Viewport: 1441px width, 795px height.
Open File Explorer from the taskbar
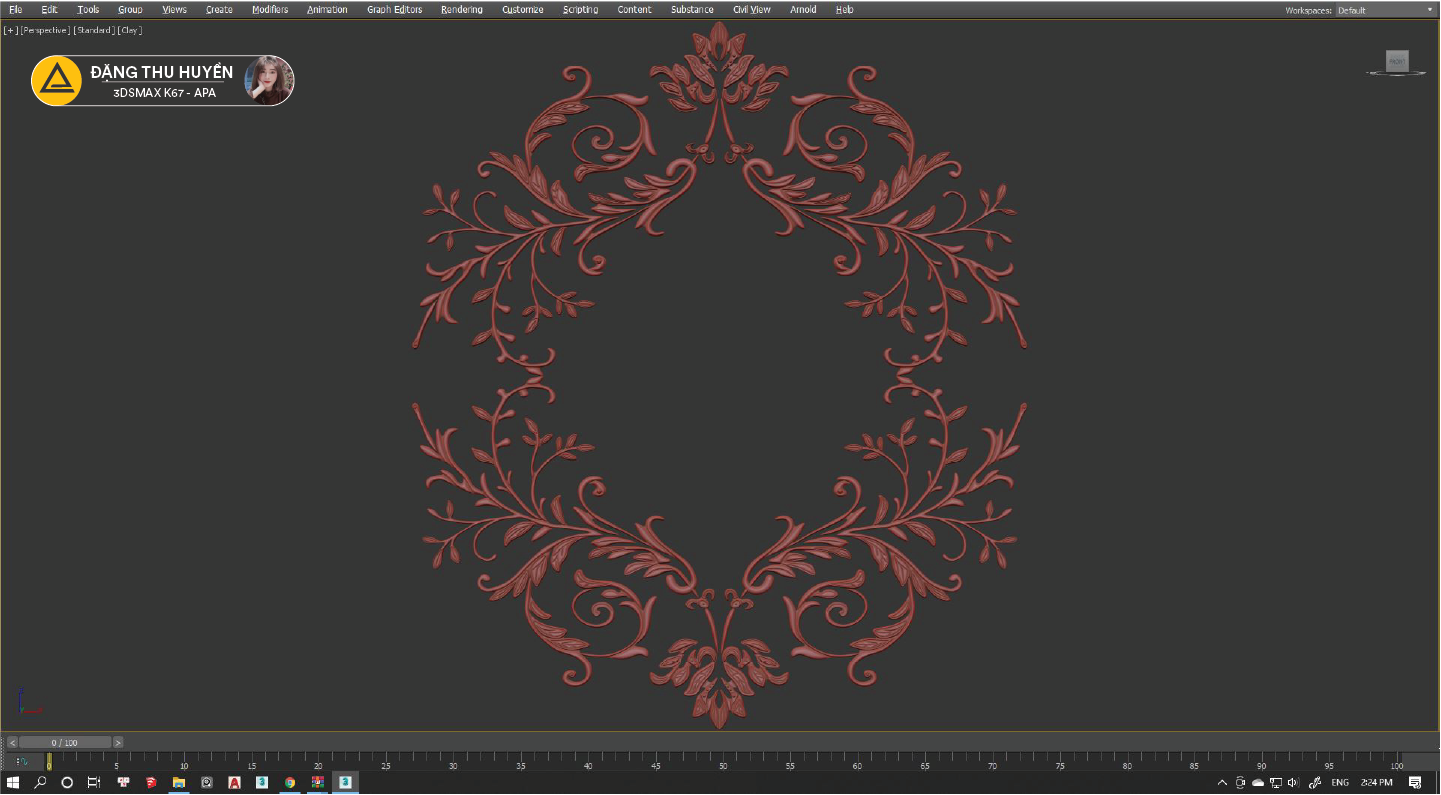tap(179, 782)
